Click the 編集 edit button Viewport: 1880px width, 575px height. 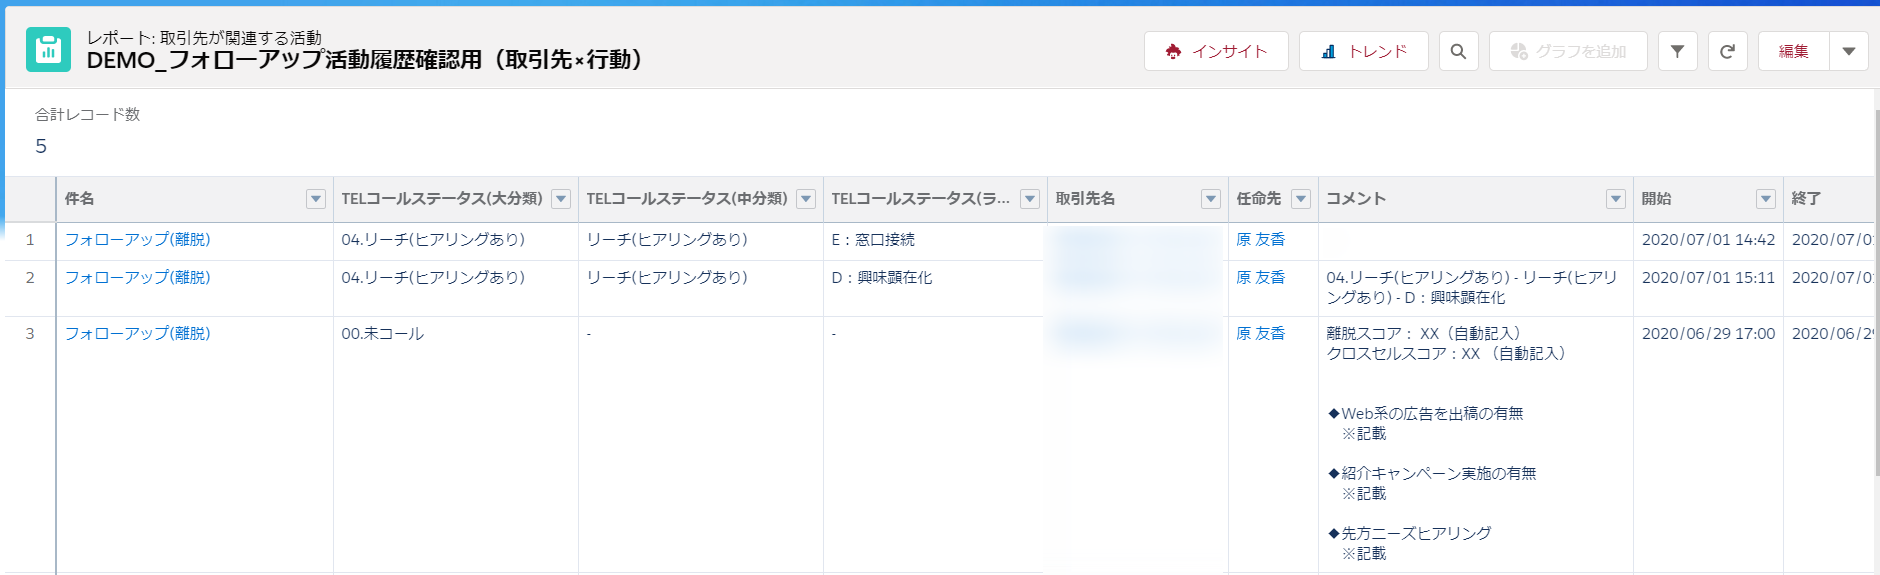(1793, 51)
